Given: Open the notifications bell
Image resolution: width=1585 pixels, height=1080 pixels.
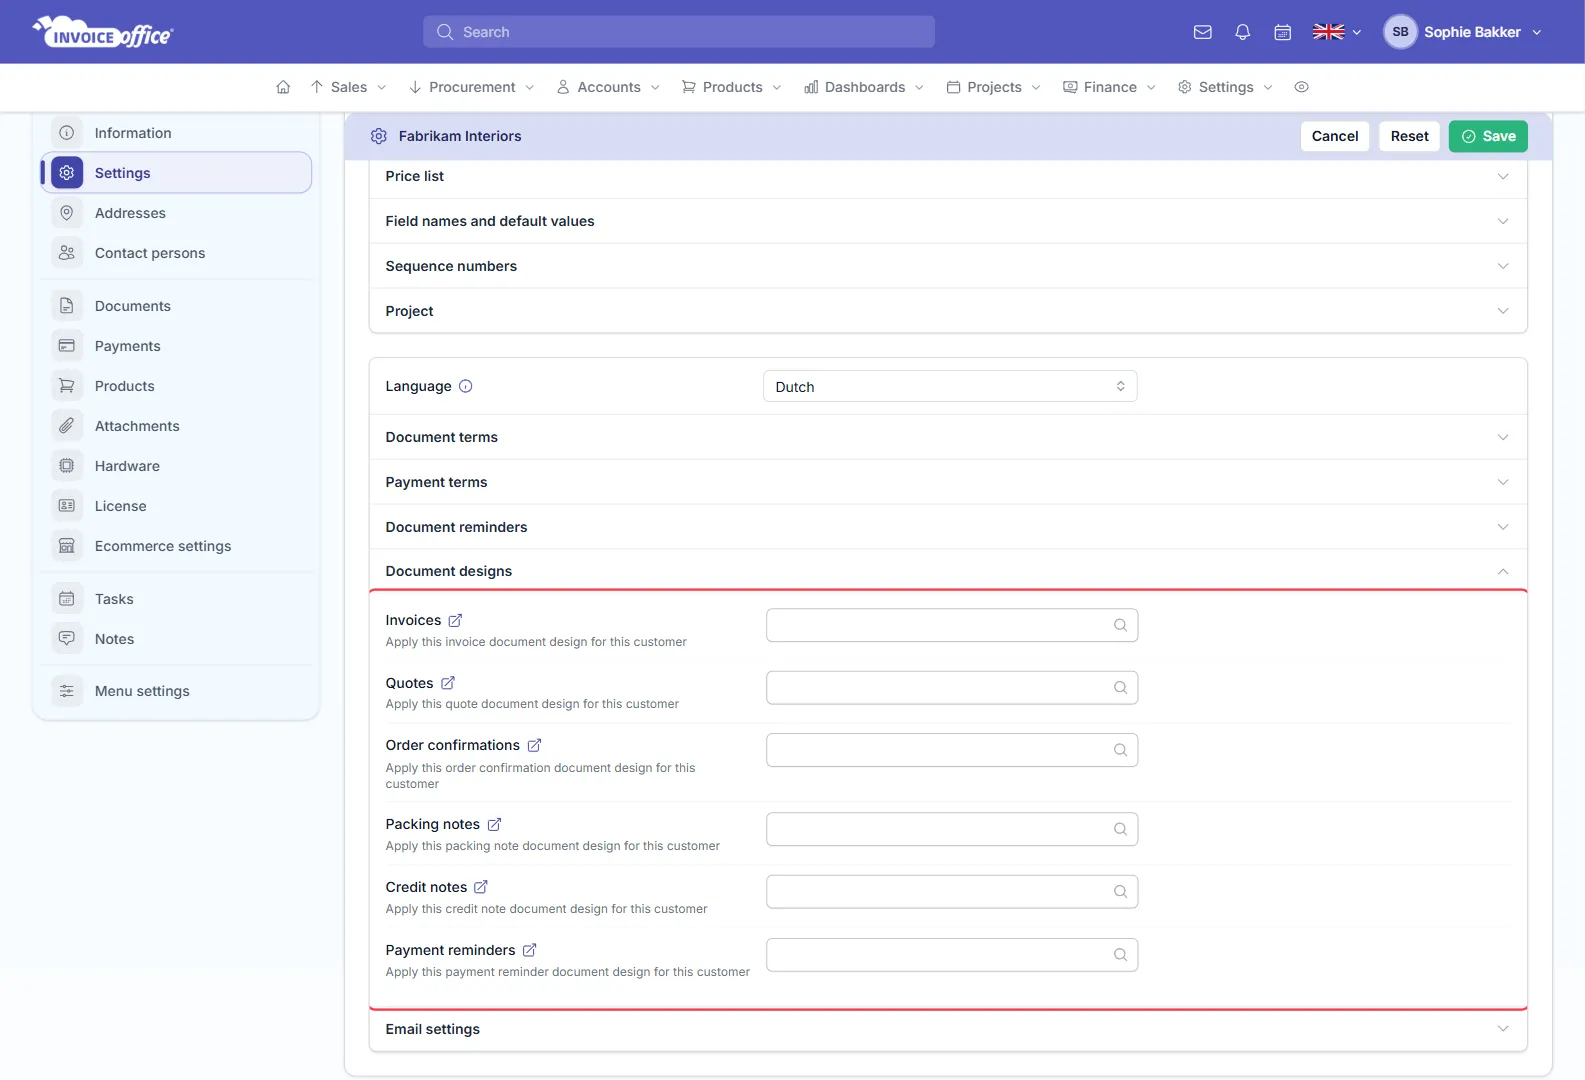Looking at the screenshot, I should click(x=1243, y=32).
